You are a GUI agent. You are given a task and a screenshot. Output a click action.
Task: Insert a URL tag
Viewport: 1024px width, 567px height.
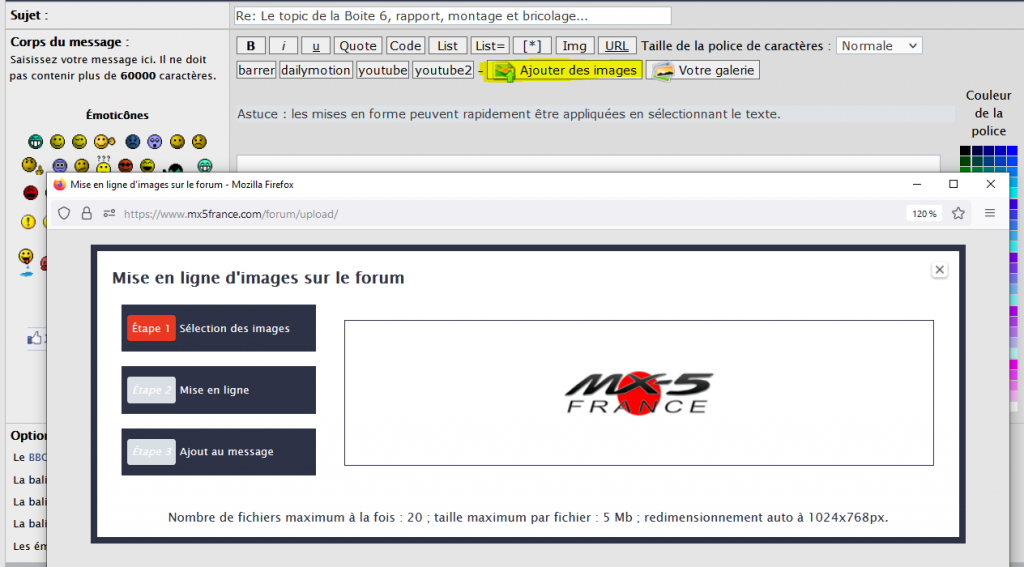[x=616, y=46]
